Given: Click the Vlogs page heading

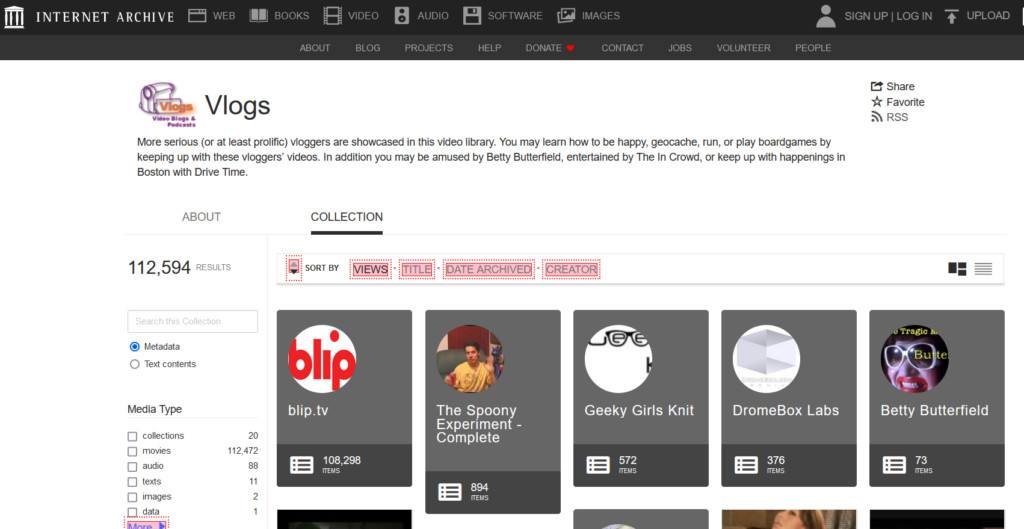Looking at the screenshot, I should 238,105.
